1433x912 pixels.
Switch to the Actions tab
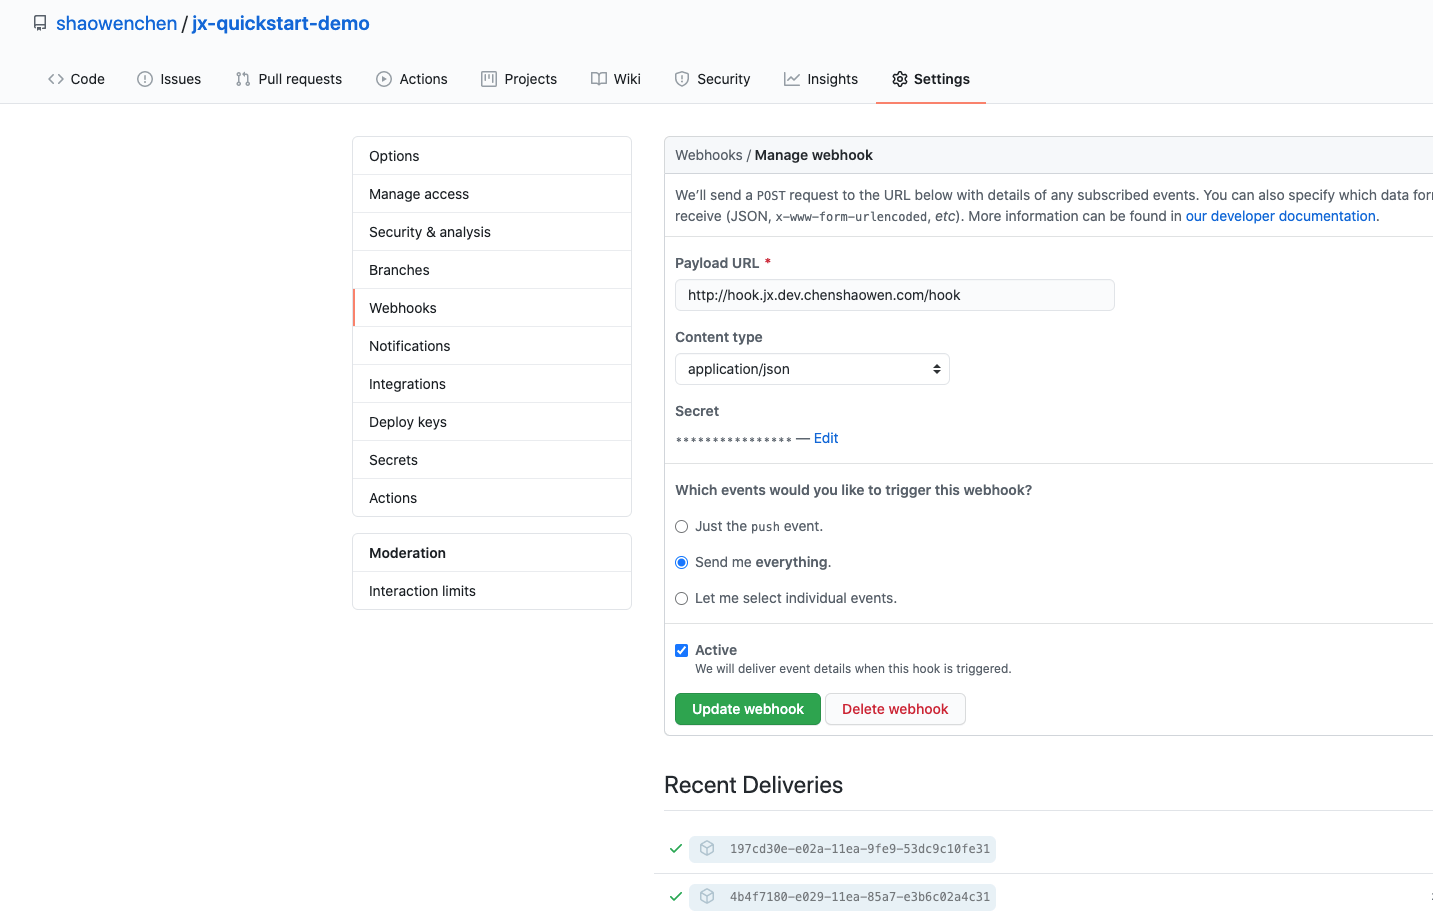412,79
